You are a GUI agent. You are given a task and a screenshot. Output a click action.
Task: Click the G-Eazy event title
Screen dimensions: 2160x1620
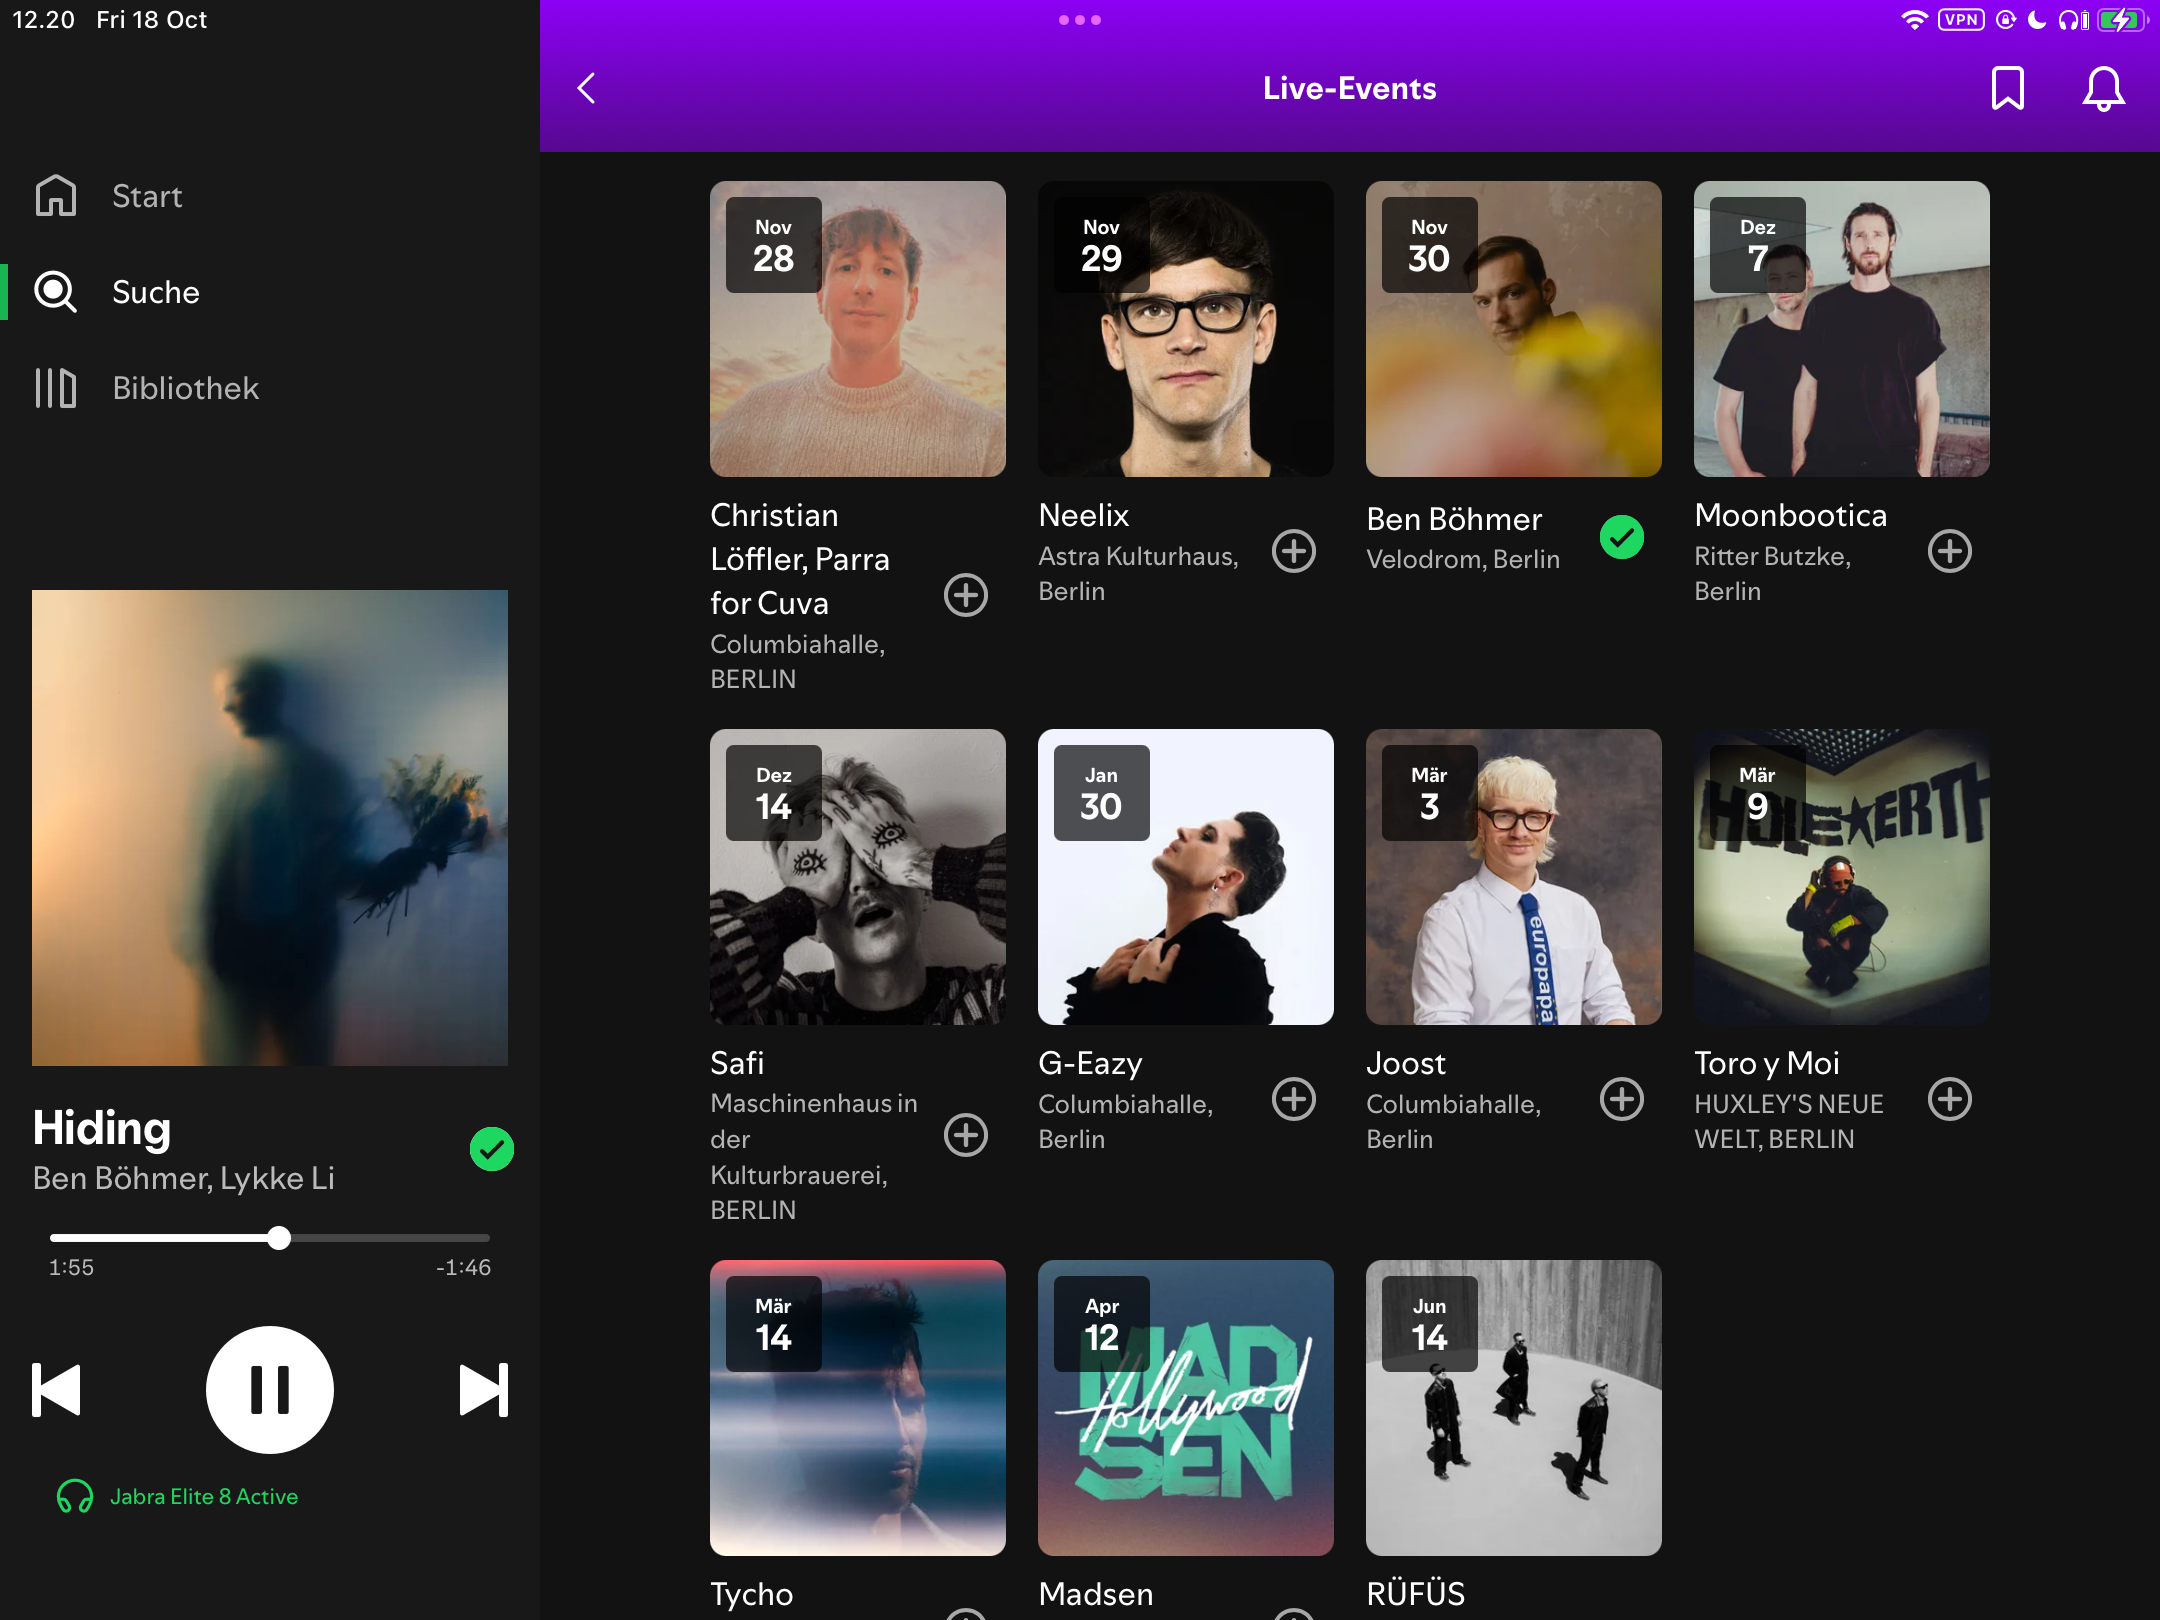tap(1090, 1063)
